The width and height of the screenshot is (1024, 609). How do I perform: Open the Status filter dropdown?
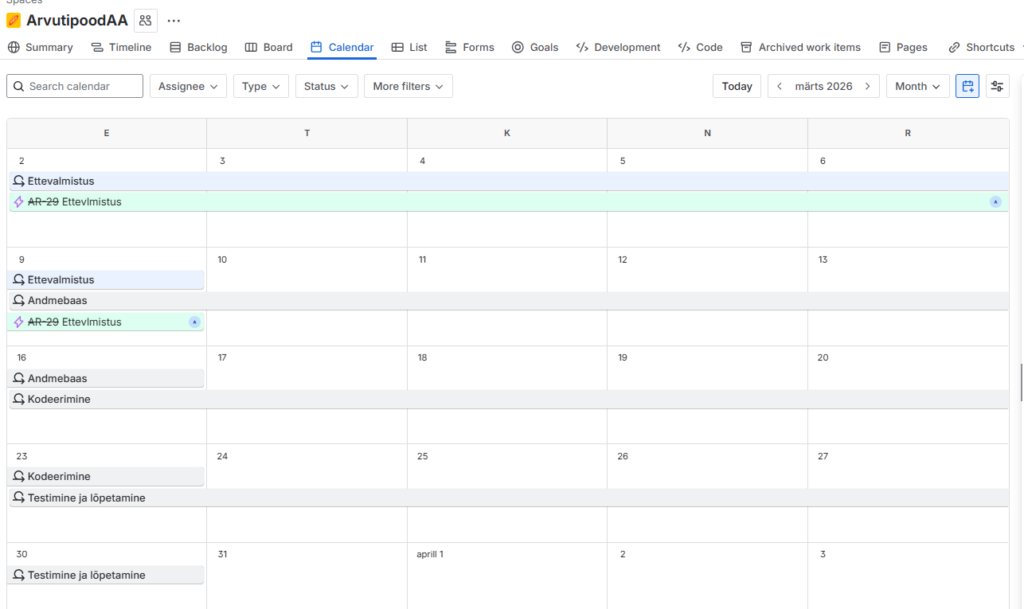tap(326, 86)
